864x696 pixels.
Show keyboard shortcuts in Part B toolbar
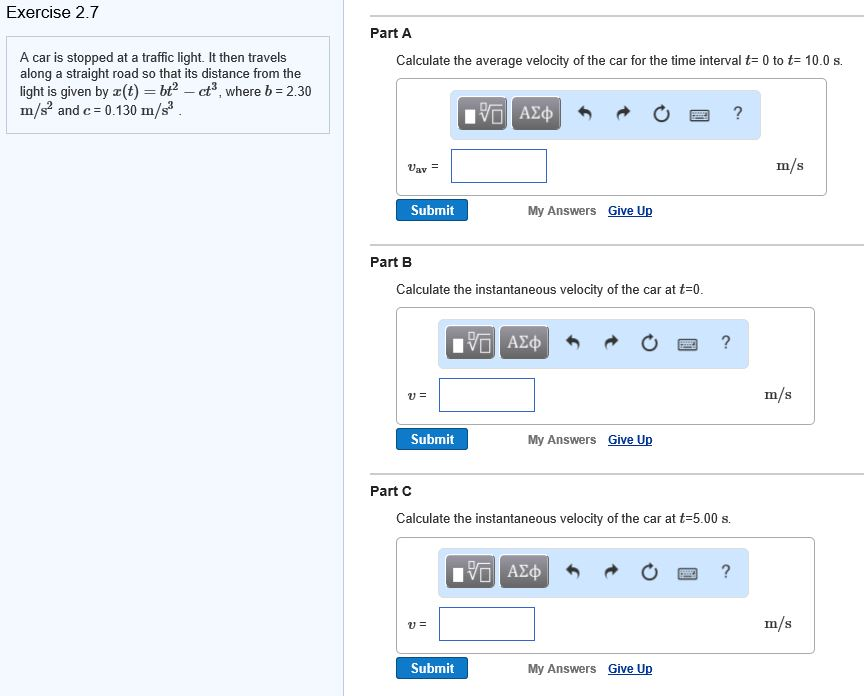(688, 343)
